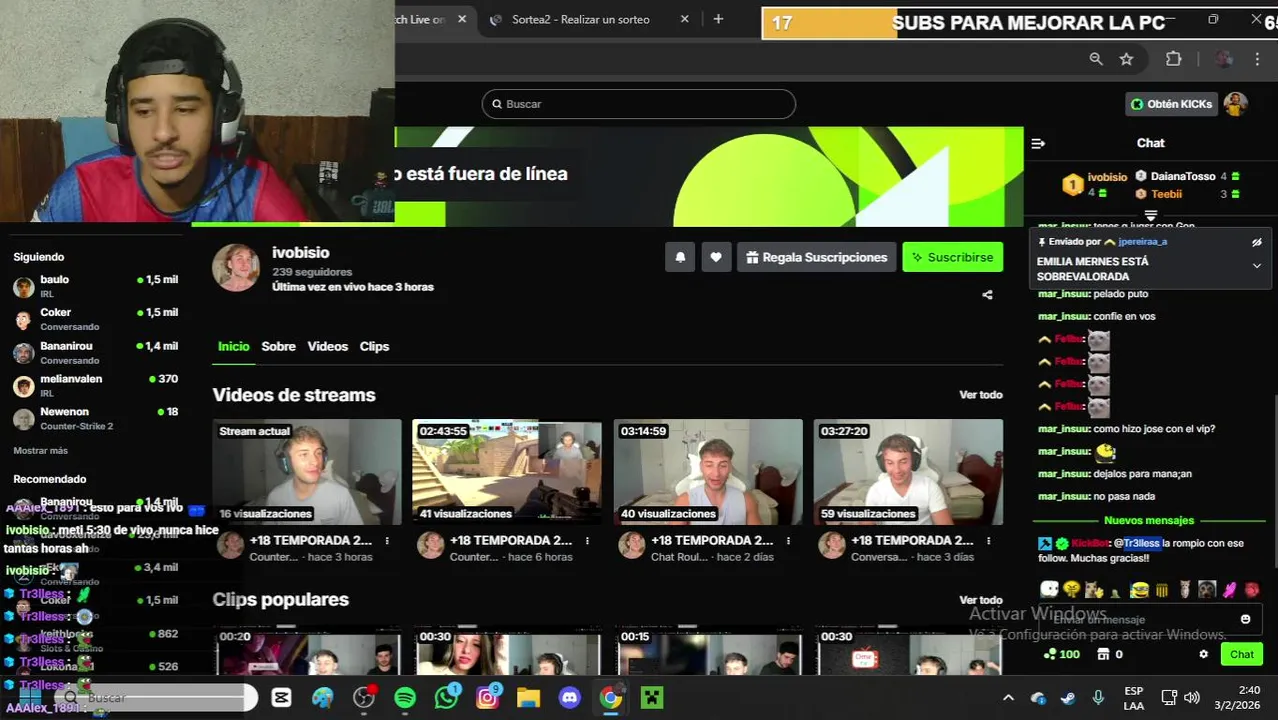The width and height of the screenshot is (1278, 720).
Task: Open CapCut icon in taskbar
Action: (x=282, y=698)
